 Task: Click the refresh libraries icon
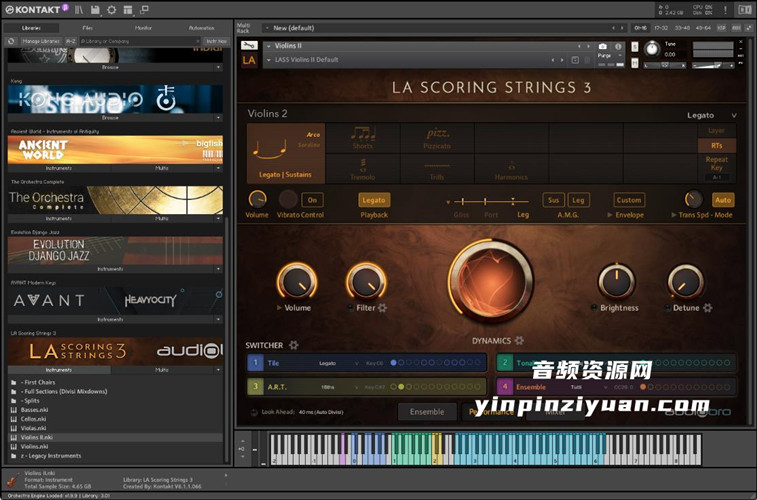[11, 42]
